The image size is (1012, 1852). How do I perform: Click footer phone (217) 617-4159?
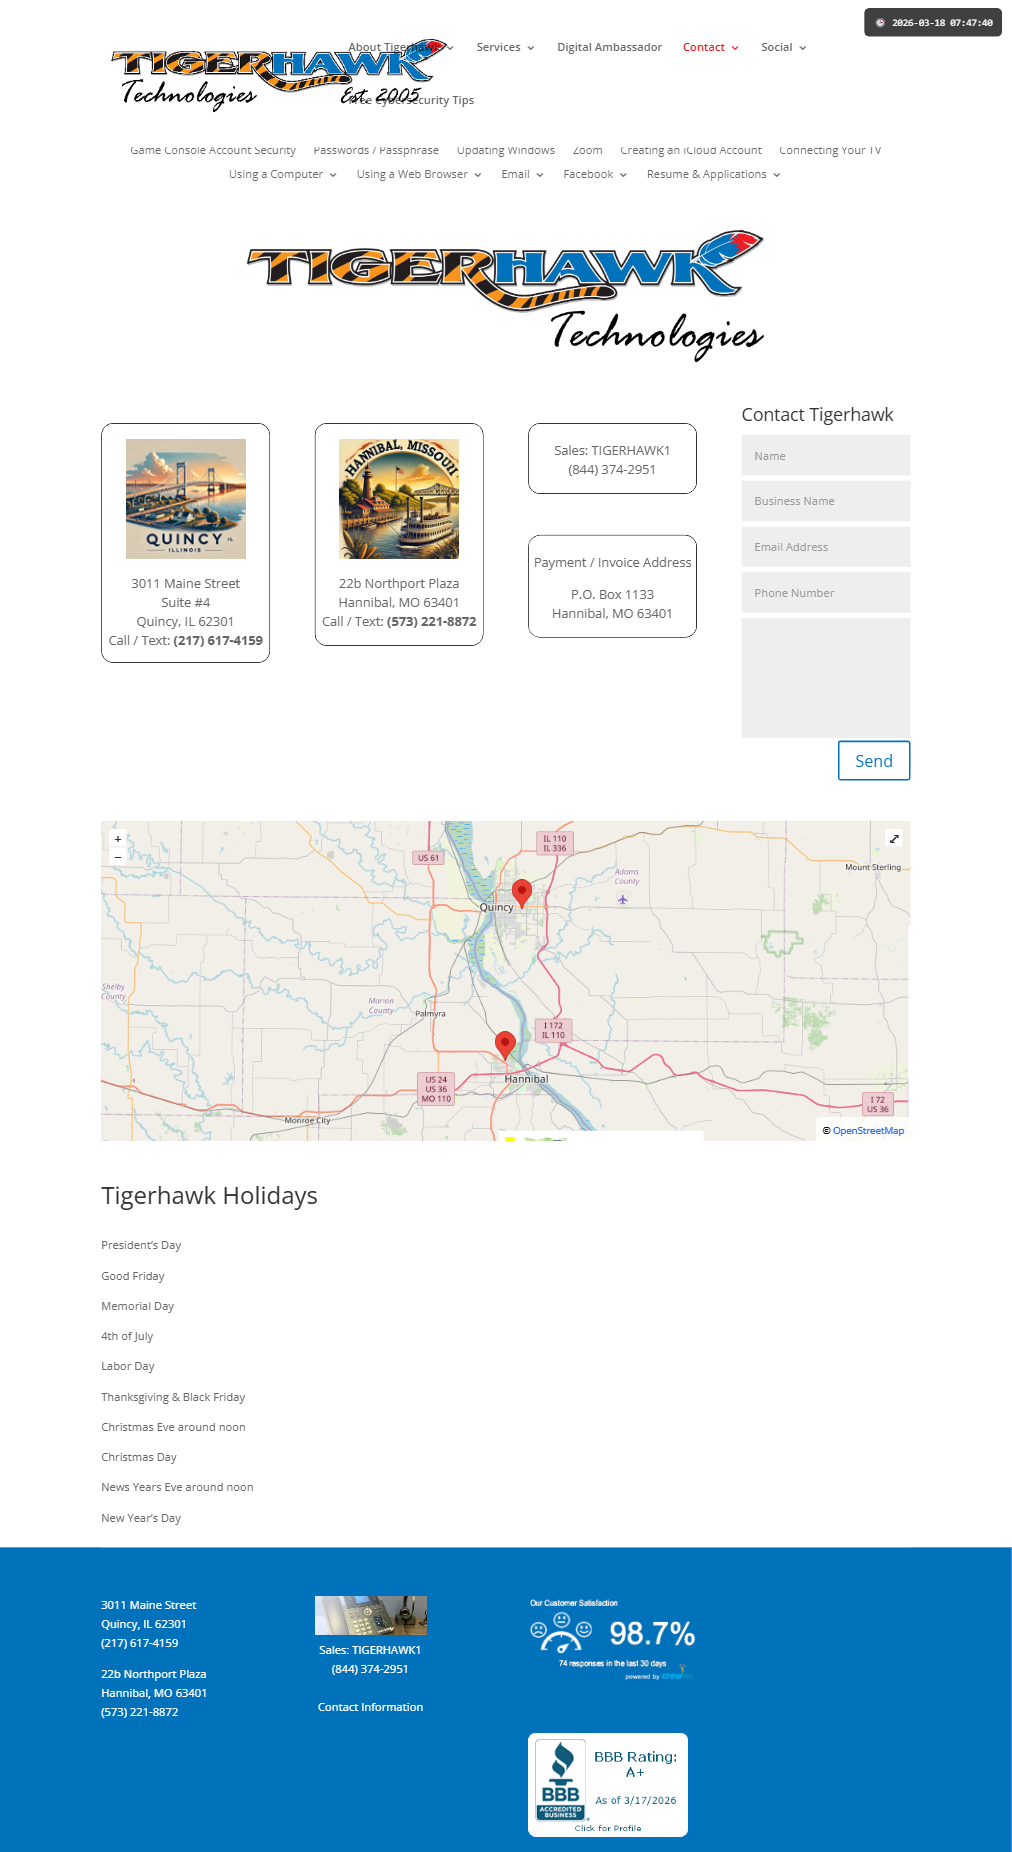coord(140,1643)
